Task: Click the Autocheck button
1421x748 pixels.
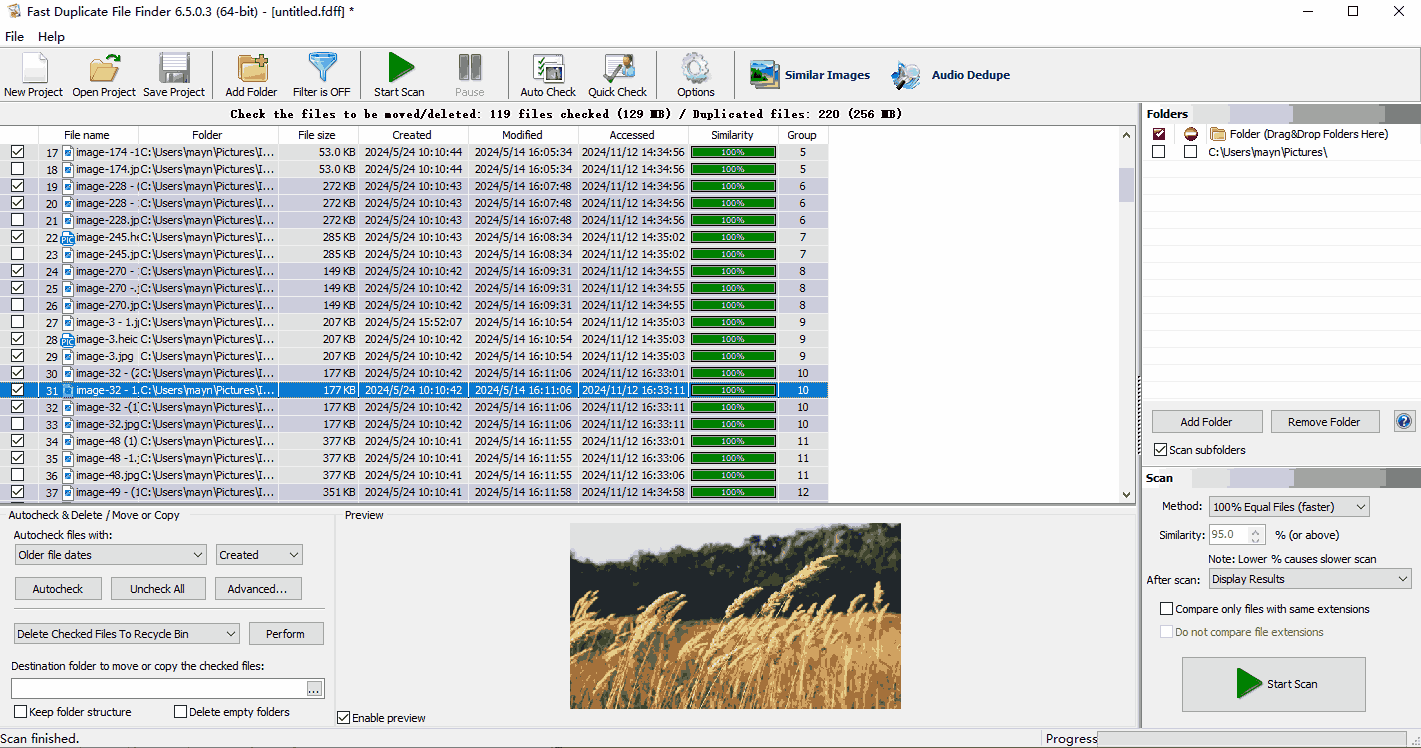Action: pyautogui.click(x=58, y=589)
